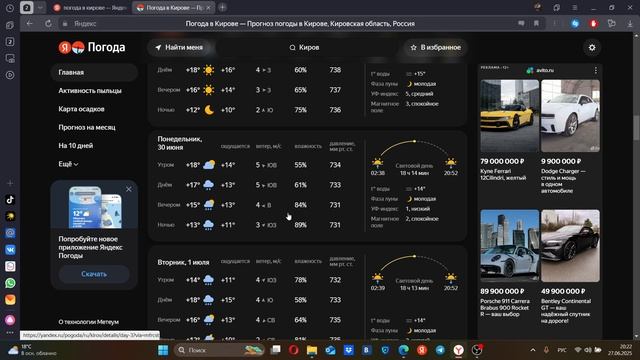The image size is (640, 360).
Task: Switch to the «погода в кирове — Яндекс» tab
Action: tap(91, 8)
